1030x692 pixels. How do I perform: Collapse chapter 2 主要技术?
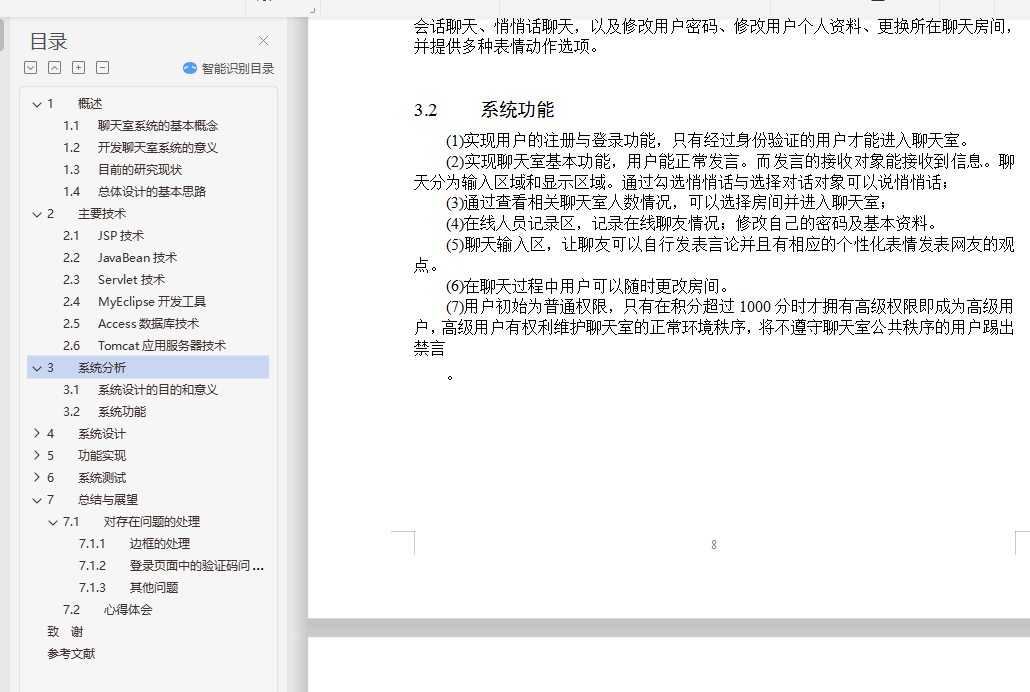pos(37,214)
